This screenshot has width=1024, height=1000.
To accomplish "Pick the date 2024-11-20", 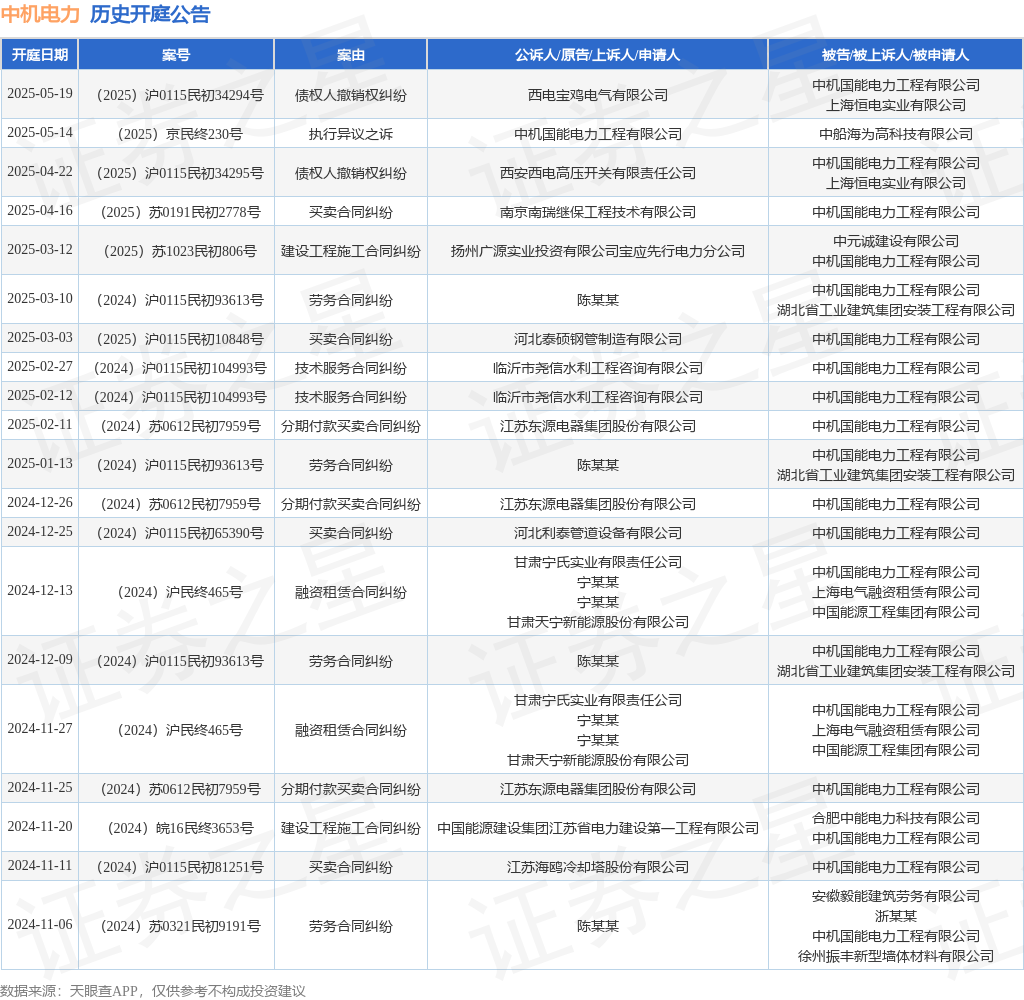I will pyautogui.click(x=40, y=826).
